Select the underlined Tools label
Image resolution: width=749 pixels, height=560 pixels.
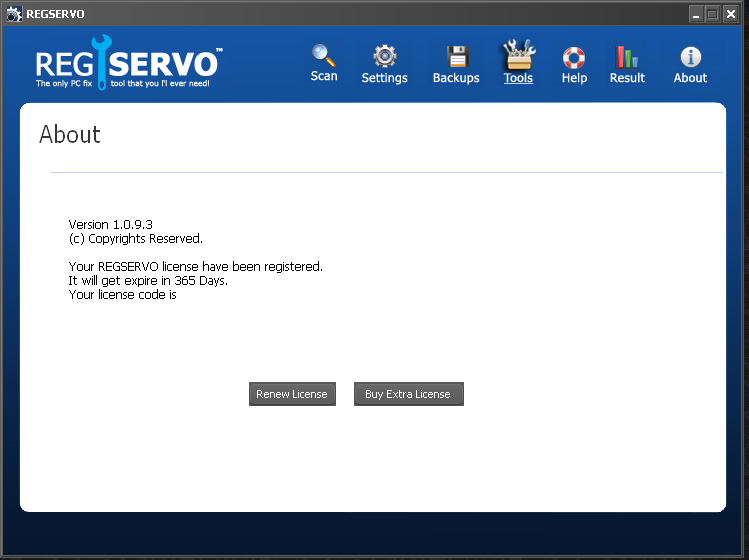(x=518, y=78)
